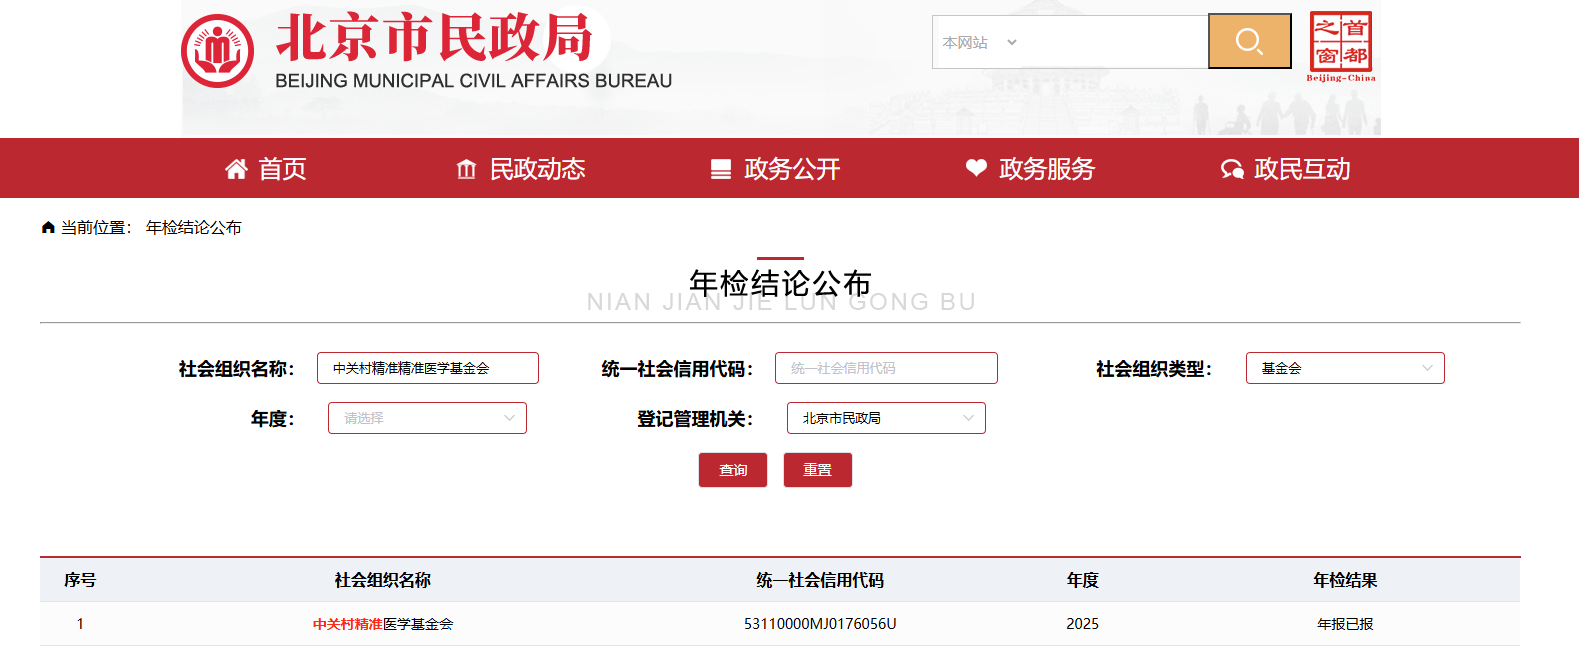The height and width of the screenshot is (646, 1579).
Task: Focus the 统一社会信用代码 input field
Action: 886,368
